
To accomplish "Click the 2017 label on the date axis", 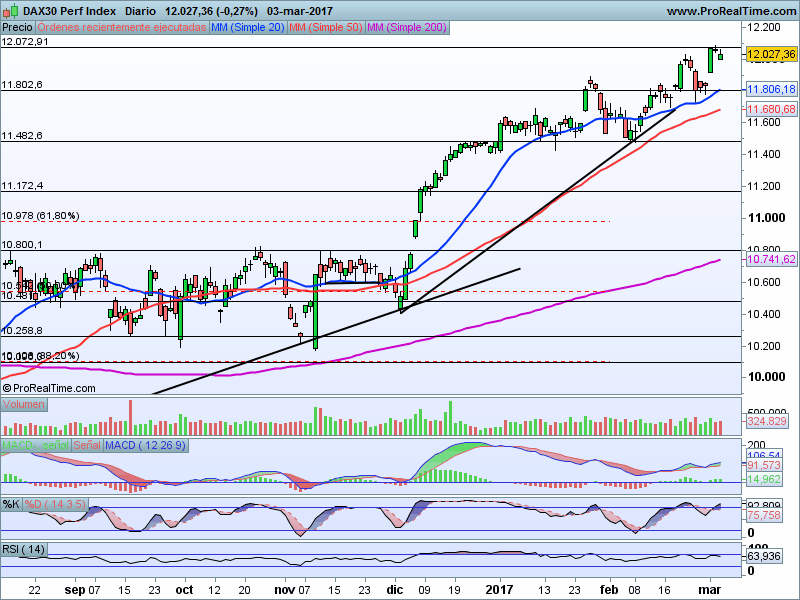I will click(499, 590).
